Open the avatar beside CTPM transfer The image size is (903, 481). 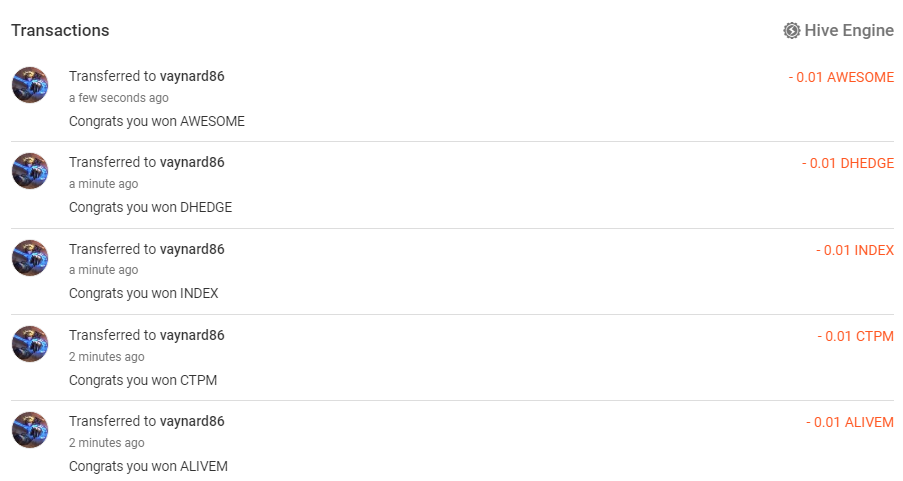coord(30,343)
